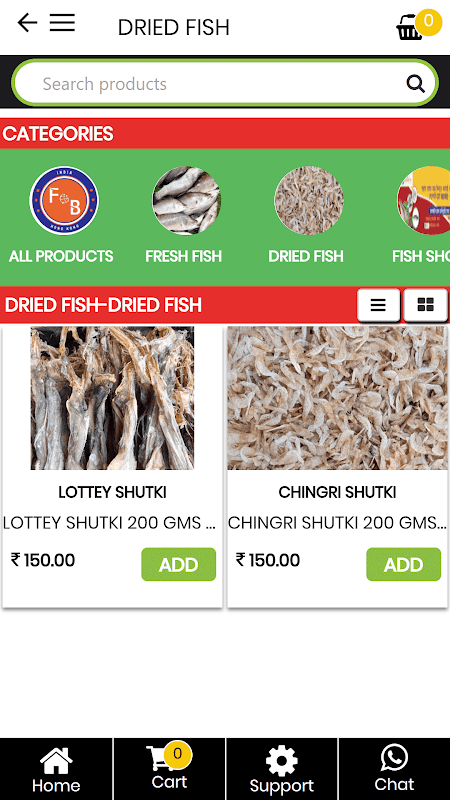The width and height of the screenshot is (450, 800).
Task: Switch to grid view layout
Action: coord(426,305)
